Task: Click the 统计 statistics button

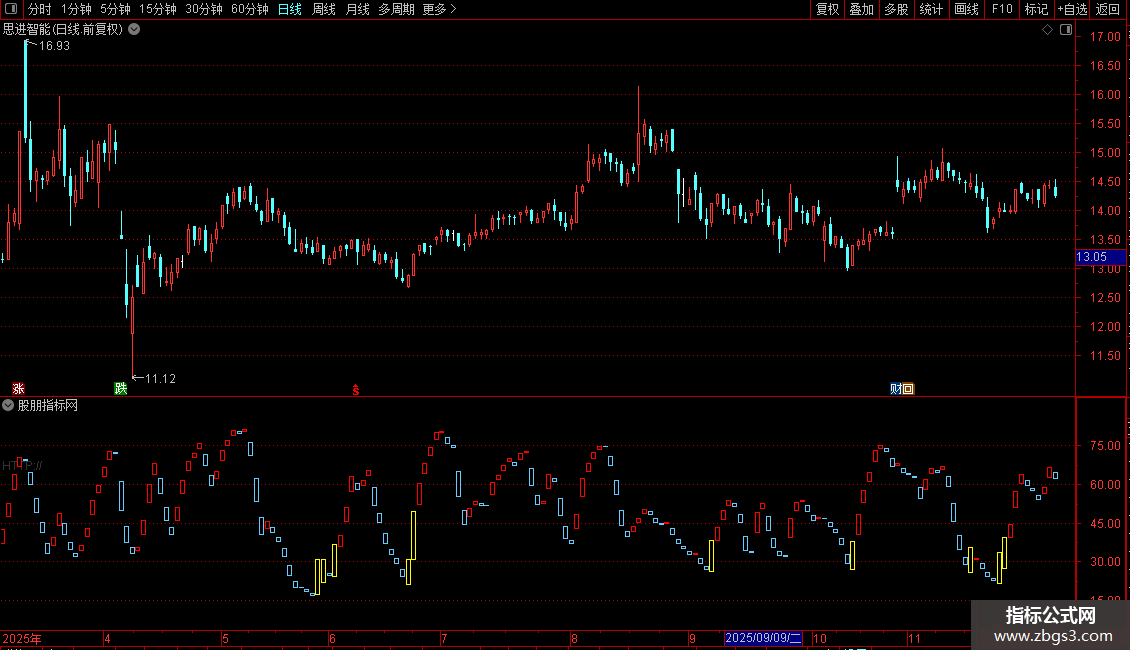Action: (x=931, y=9)
